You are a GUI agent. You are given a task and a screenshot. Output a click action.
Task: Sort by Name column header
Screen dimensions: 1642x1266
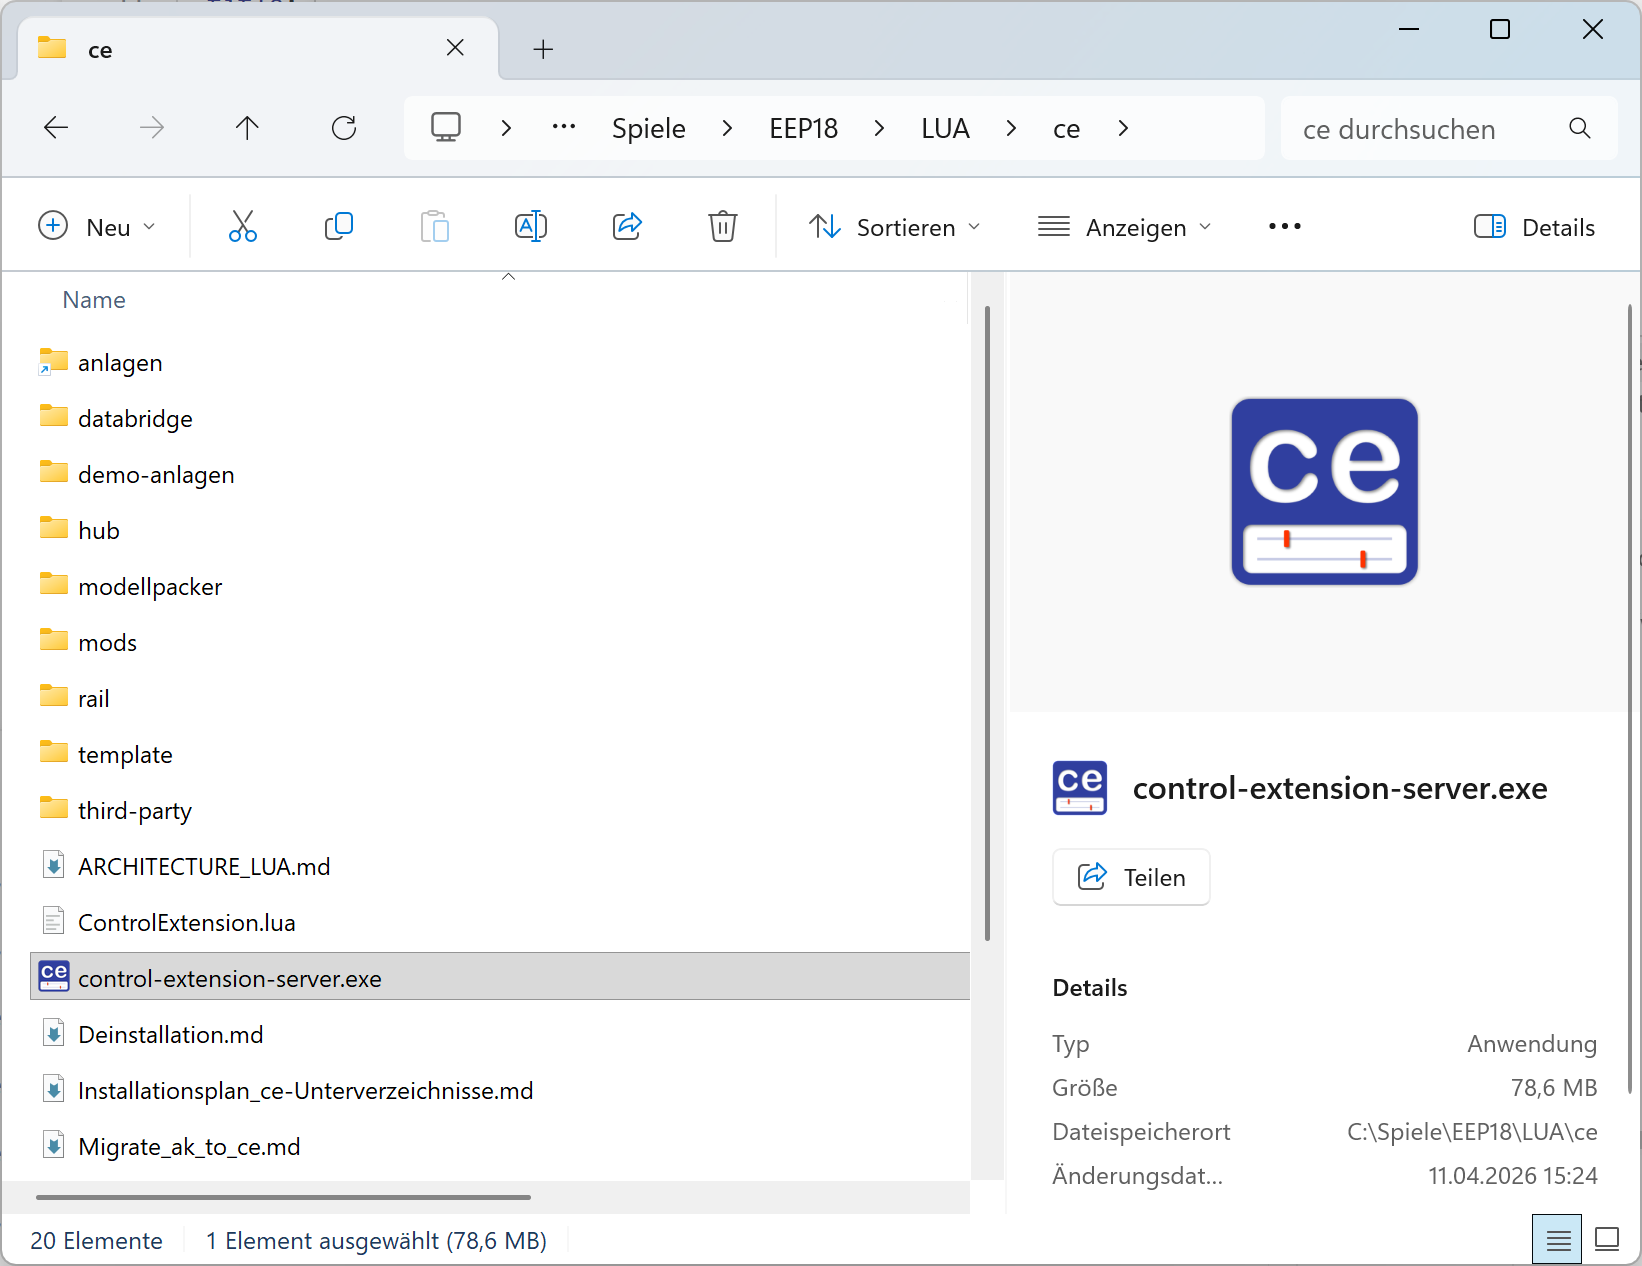click(x=94, y=300)
